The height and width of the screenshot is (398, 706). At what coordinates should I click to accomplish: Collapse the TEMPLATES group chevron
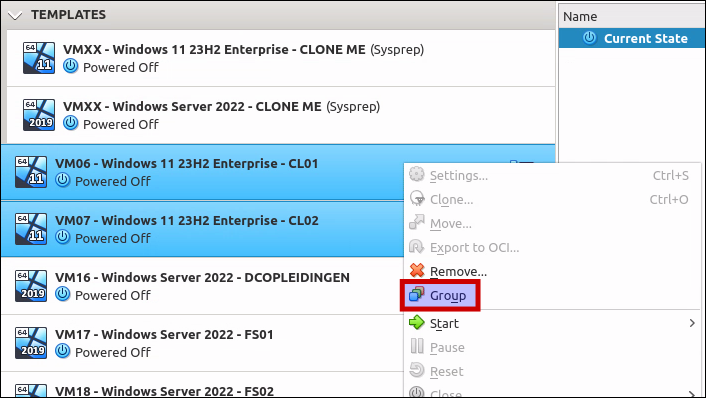[x=15, y=16]
